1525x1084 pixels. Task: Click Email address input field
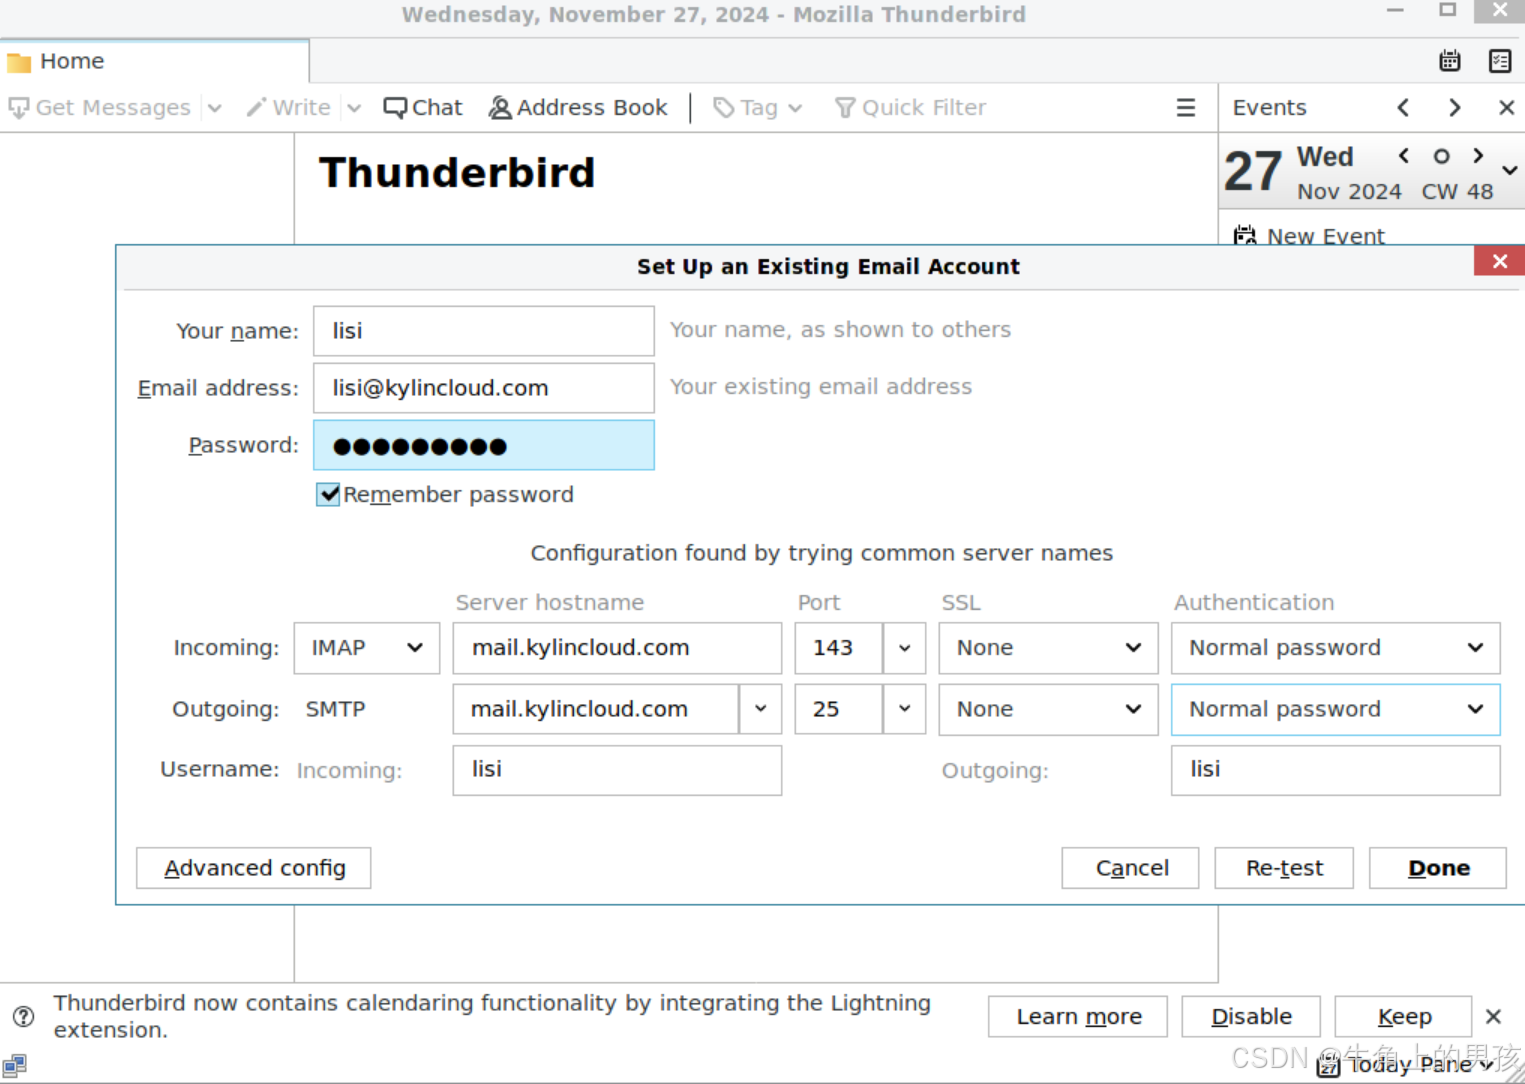(484, 388)
